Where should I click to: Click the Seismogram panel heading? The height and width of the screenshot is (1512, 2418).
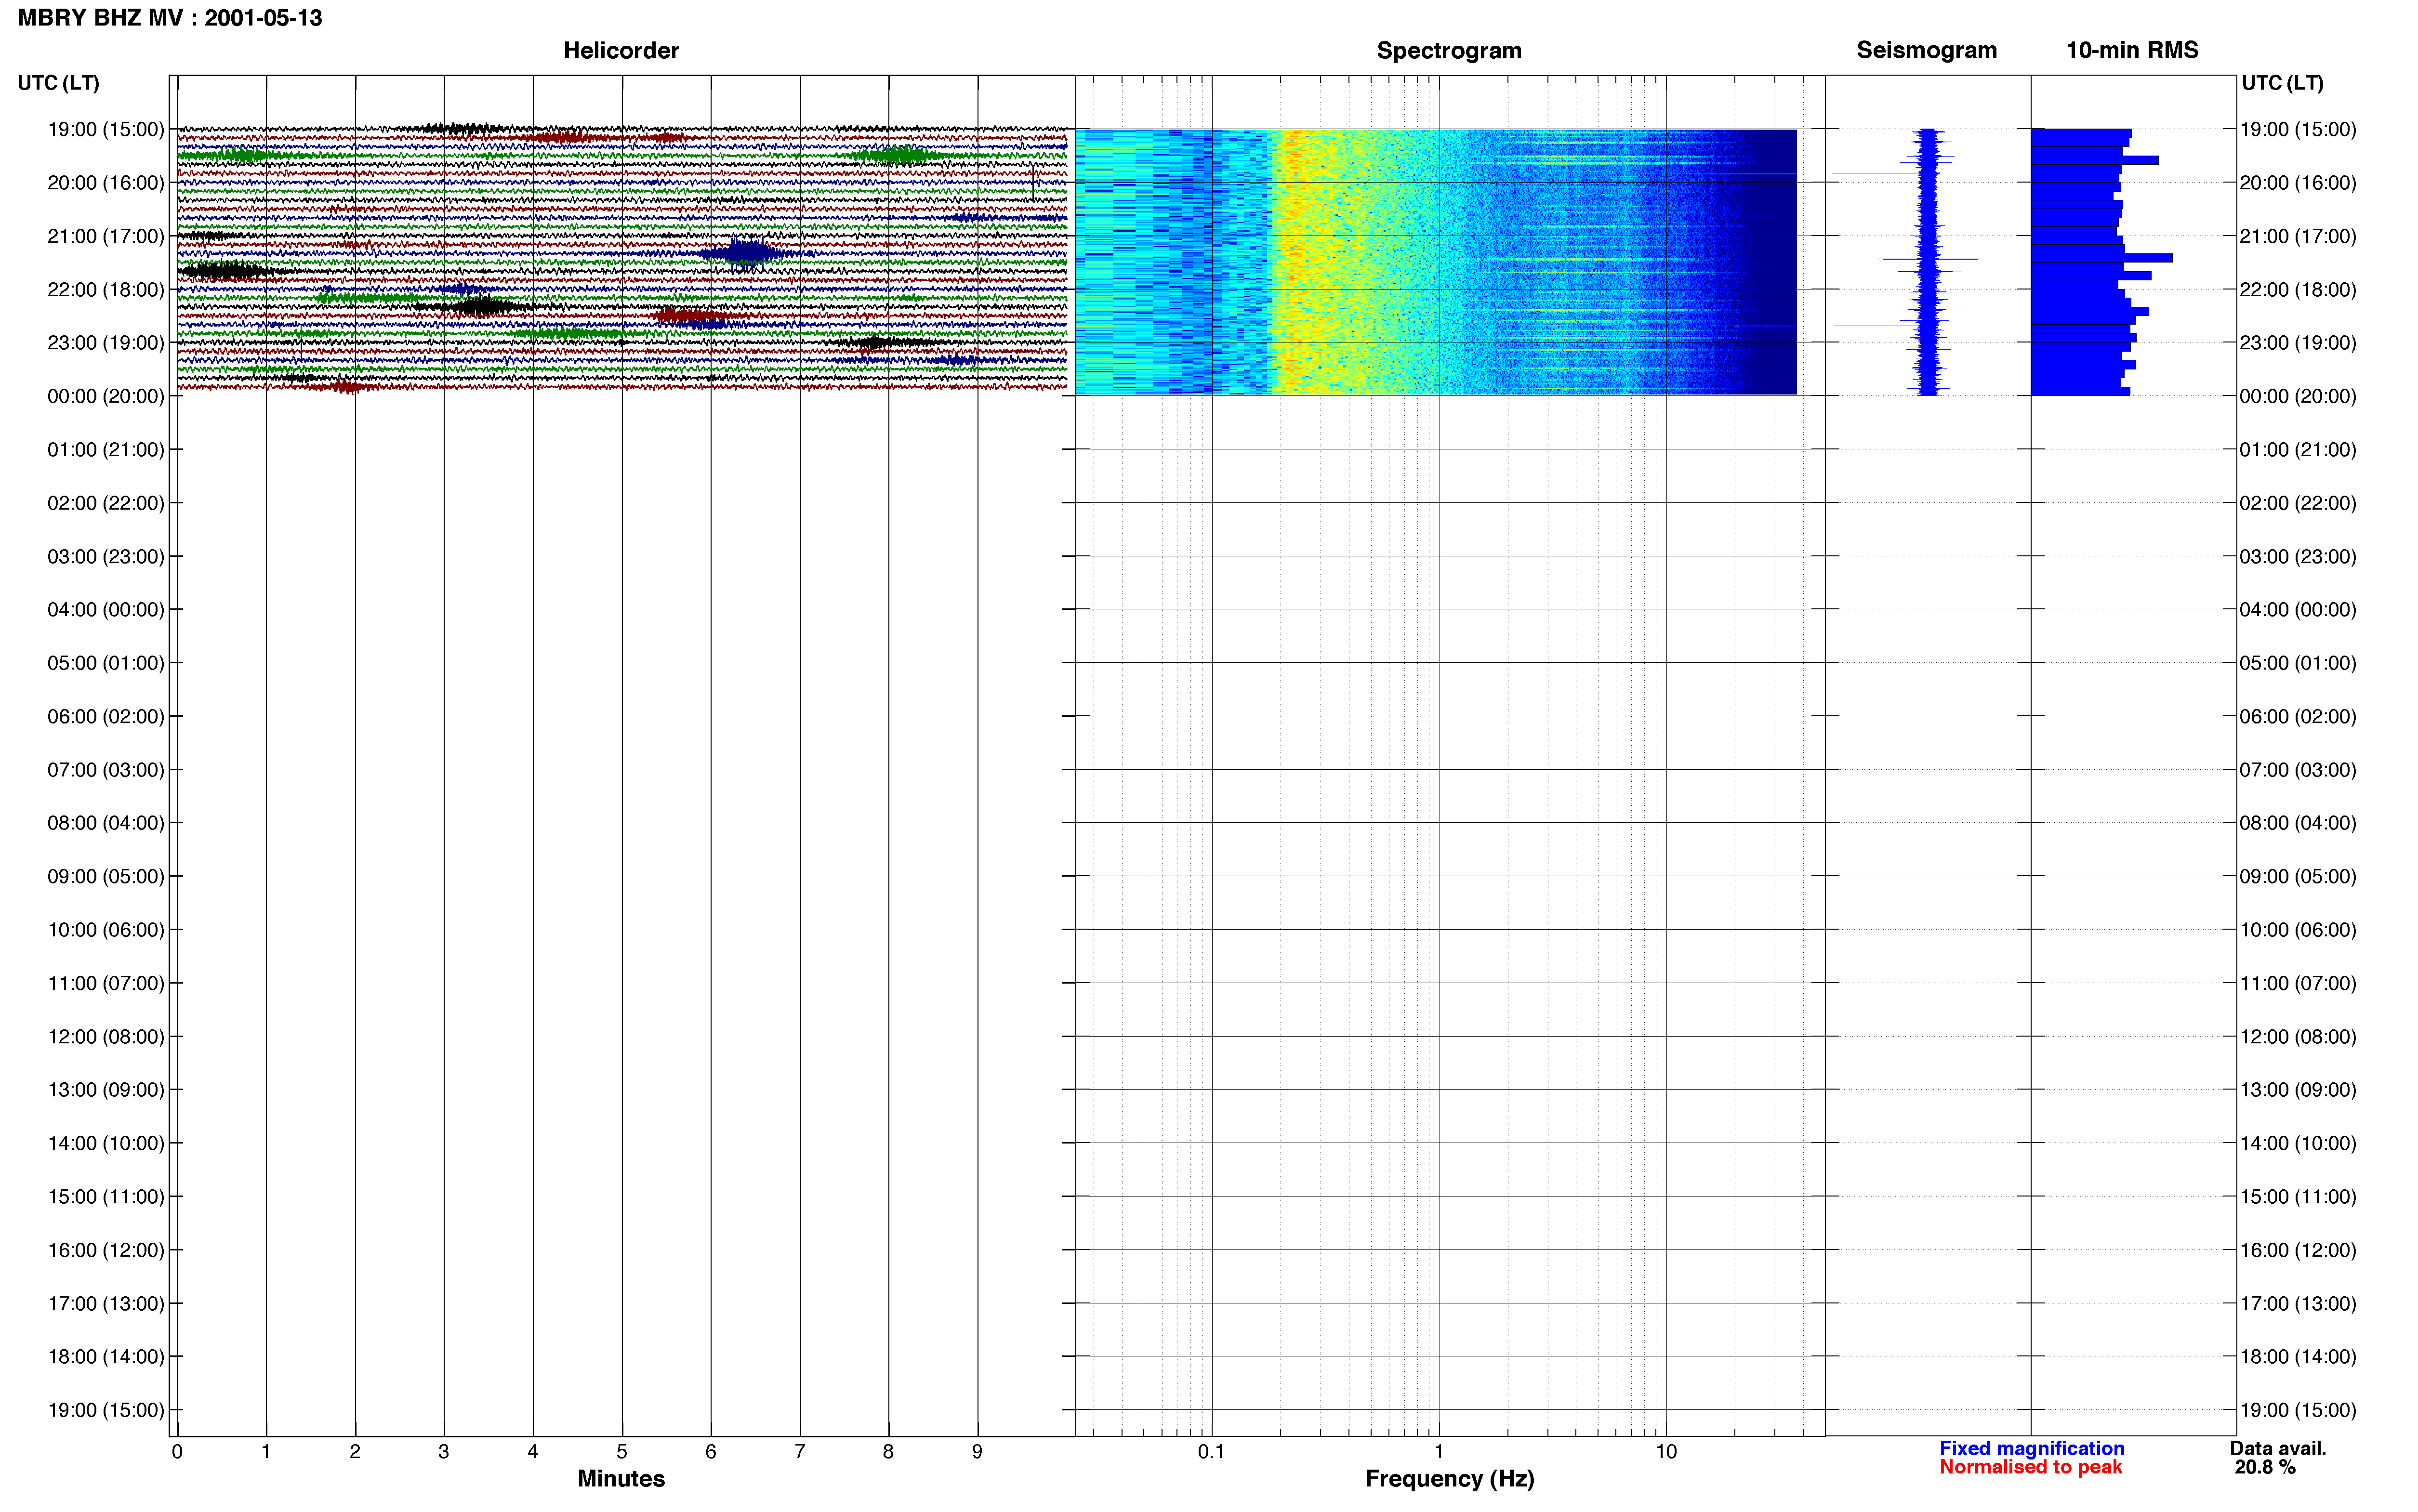(1926, 50)
